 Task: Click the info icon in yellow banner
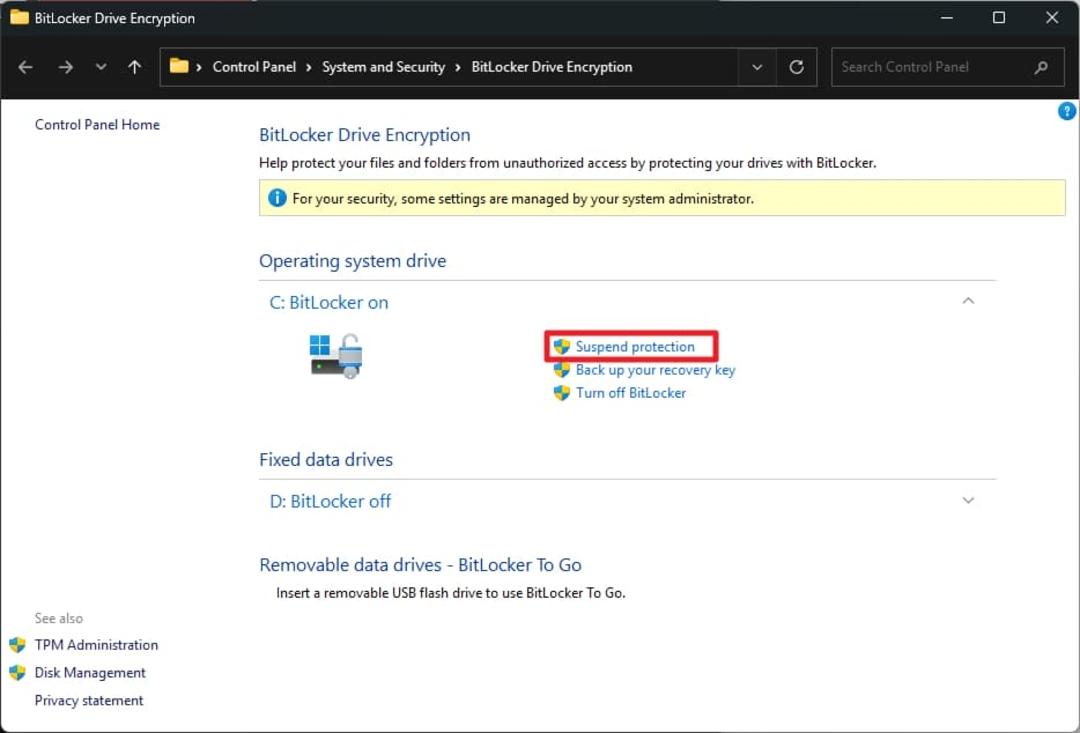(x=277, y=198)
